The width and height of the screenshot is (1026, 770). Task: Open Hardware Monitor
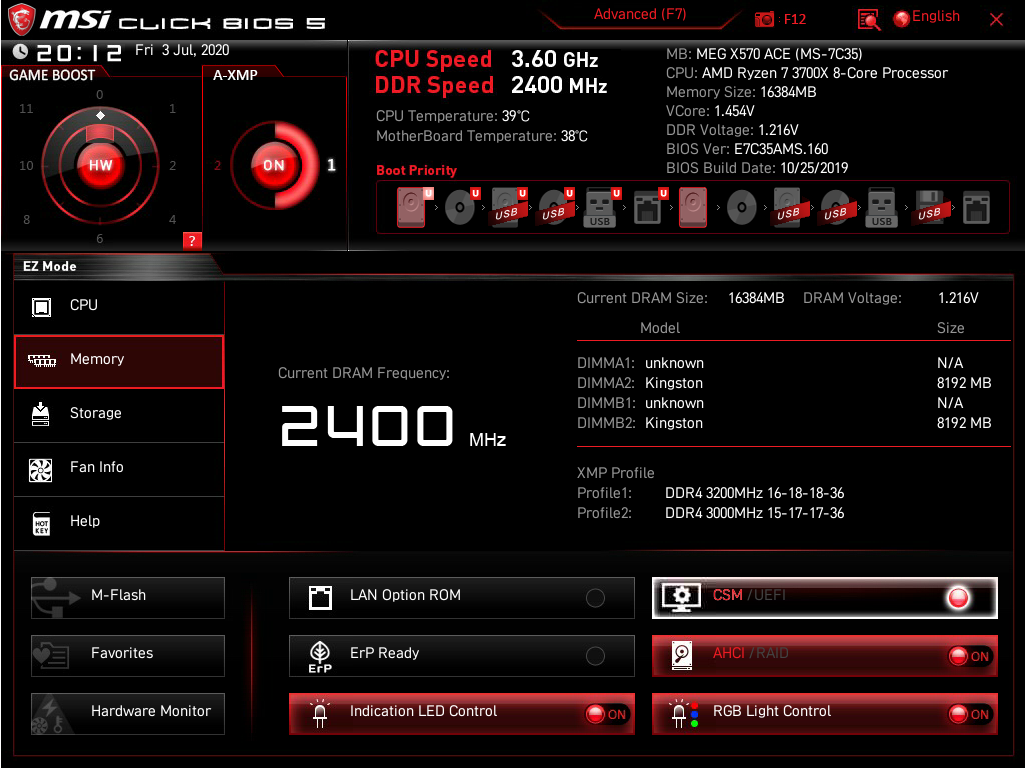(128, 714)
